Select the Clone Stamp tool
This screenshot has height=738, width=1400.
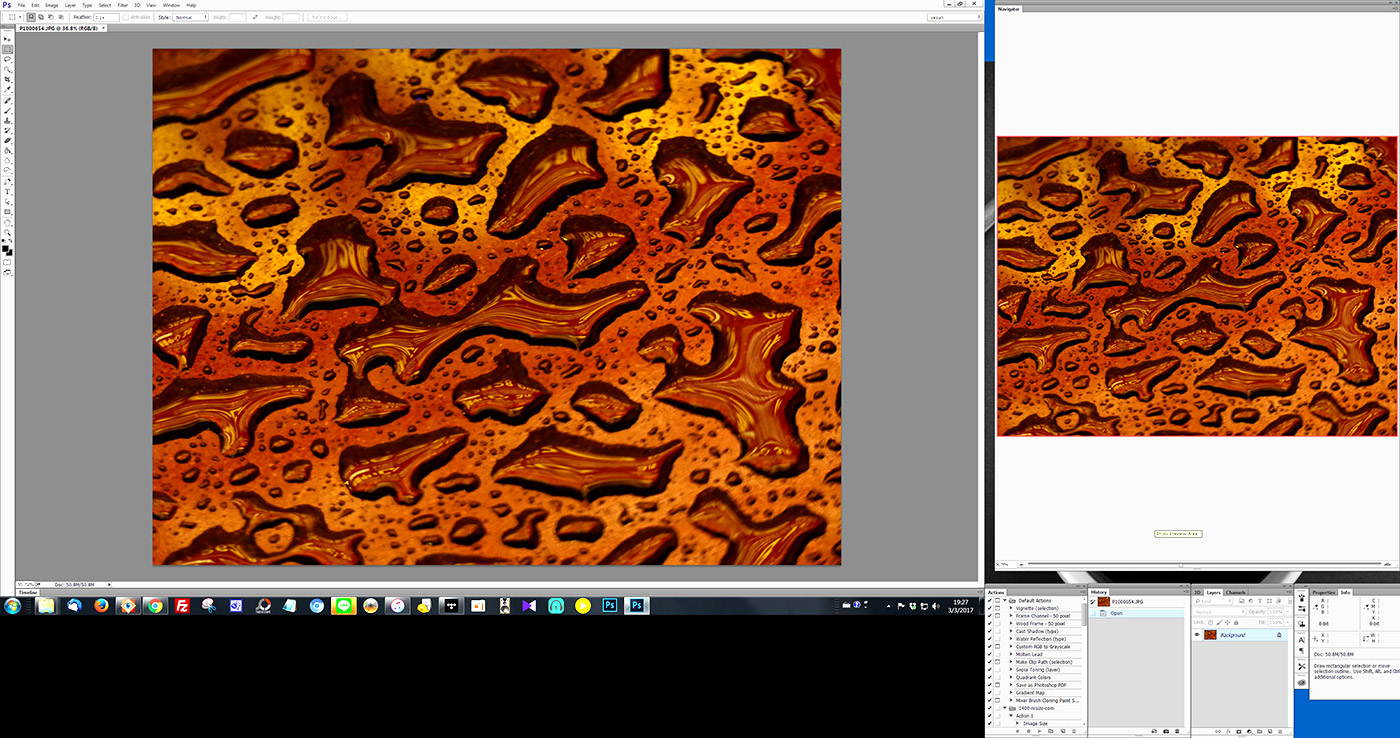7,120
